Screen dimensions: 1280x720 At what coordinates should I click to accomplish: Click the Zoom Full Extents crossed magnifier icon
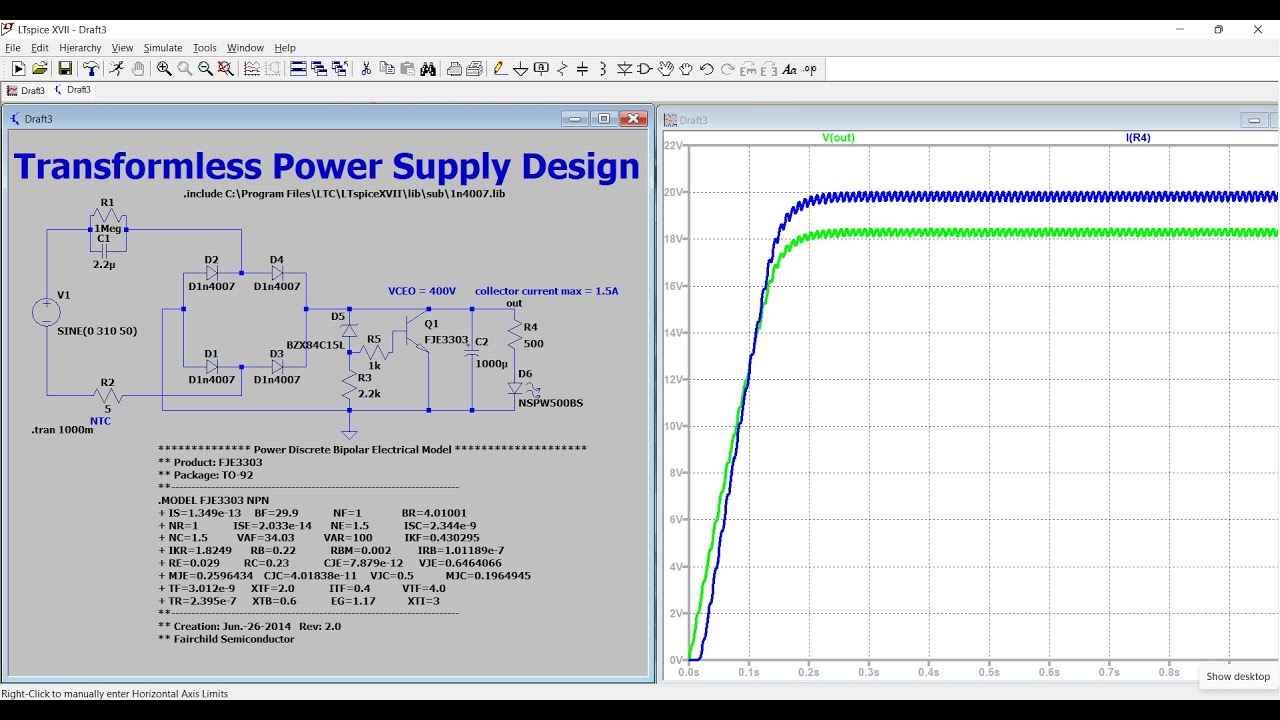[x=226, y=69]
